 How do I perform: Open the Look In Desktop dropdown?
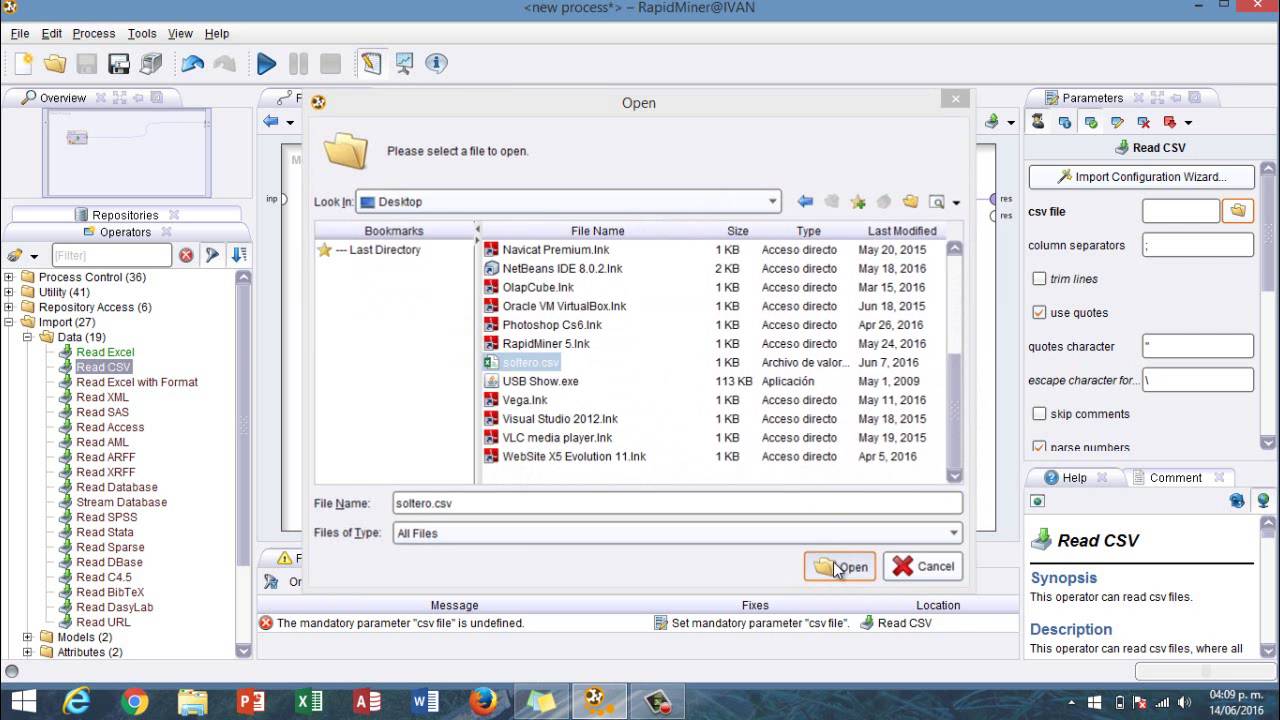tap(772, 202)
